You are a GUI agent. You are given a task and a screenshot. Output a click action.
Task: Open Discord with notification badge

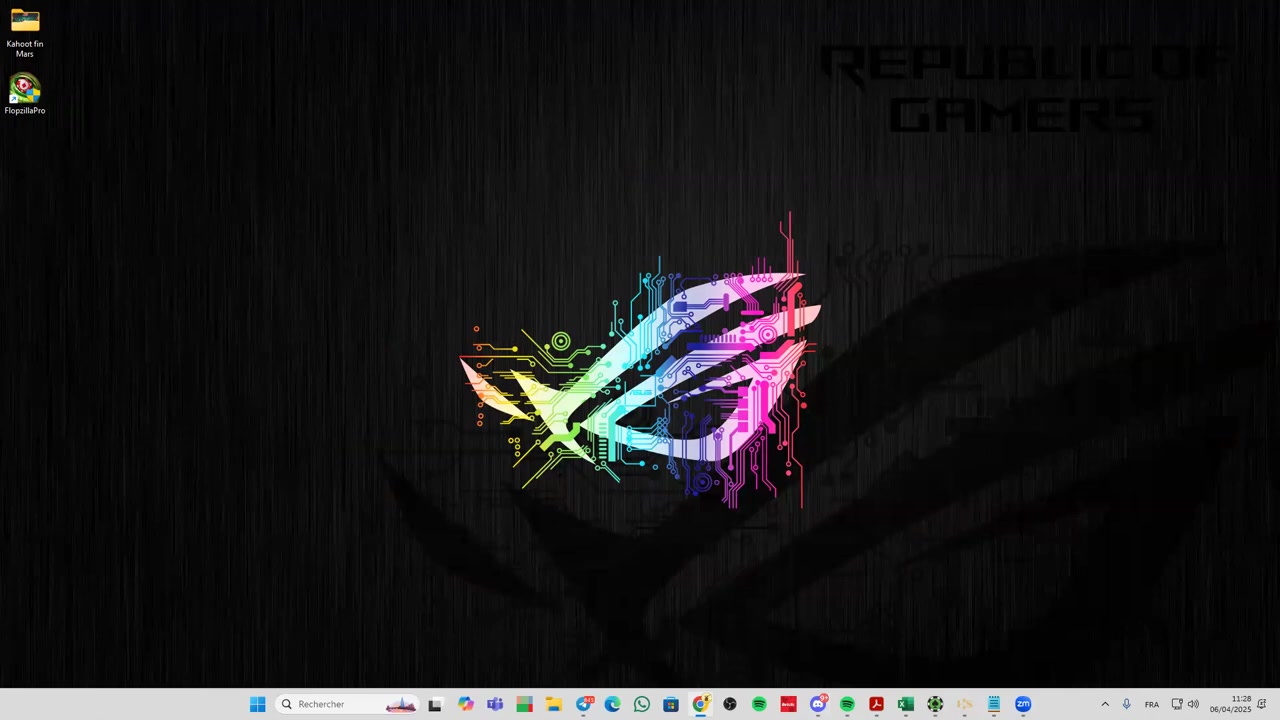point(818,704)
